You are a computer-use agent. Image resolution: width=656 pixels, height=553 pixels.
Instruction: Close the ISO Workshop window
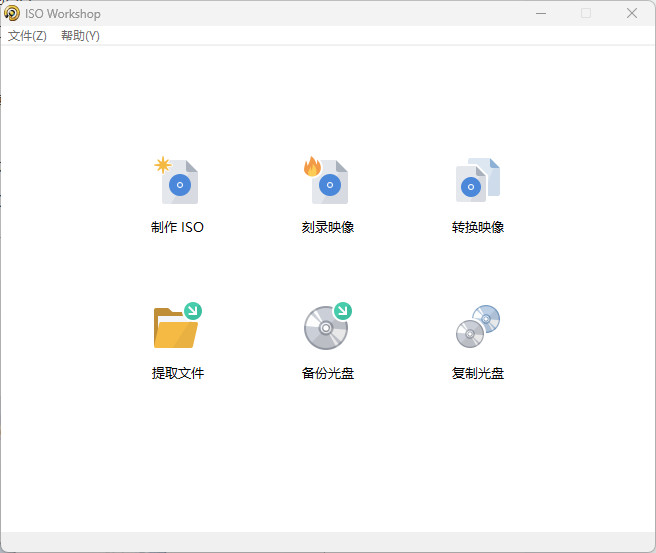(632, 13)
